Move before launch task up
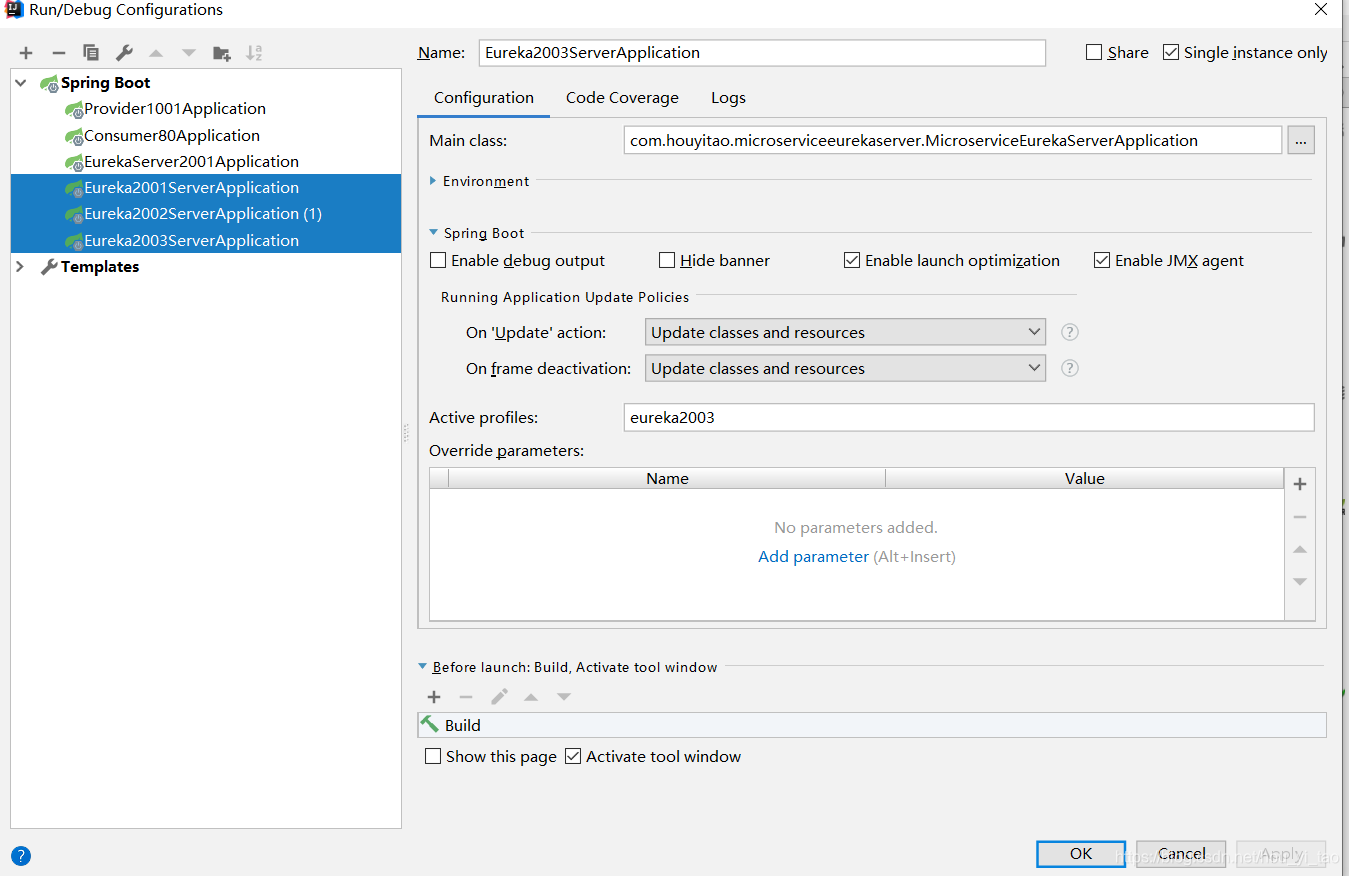 pos(531,697)
